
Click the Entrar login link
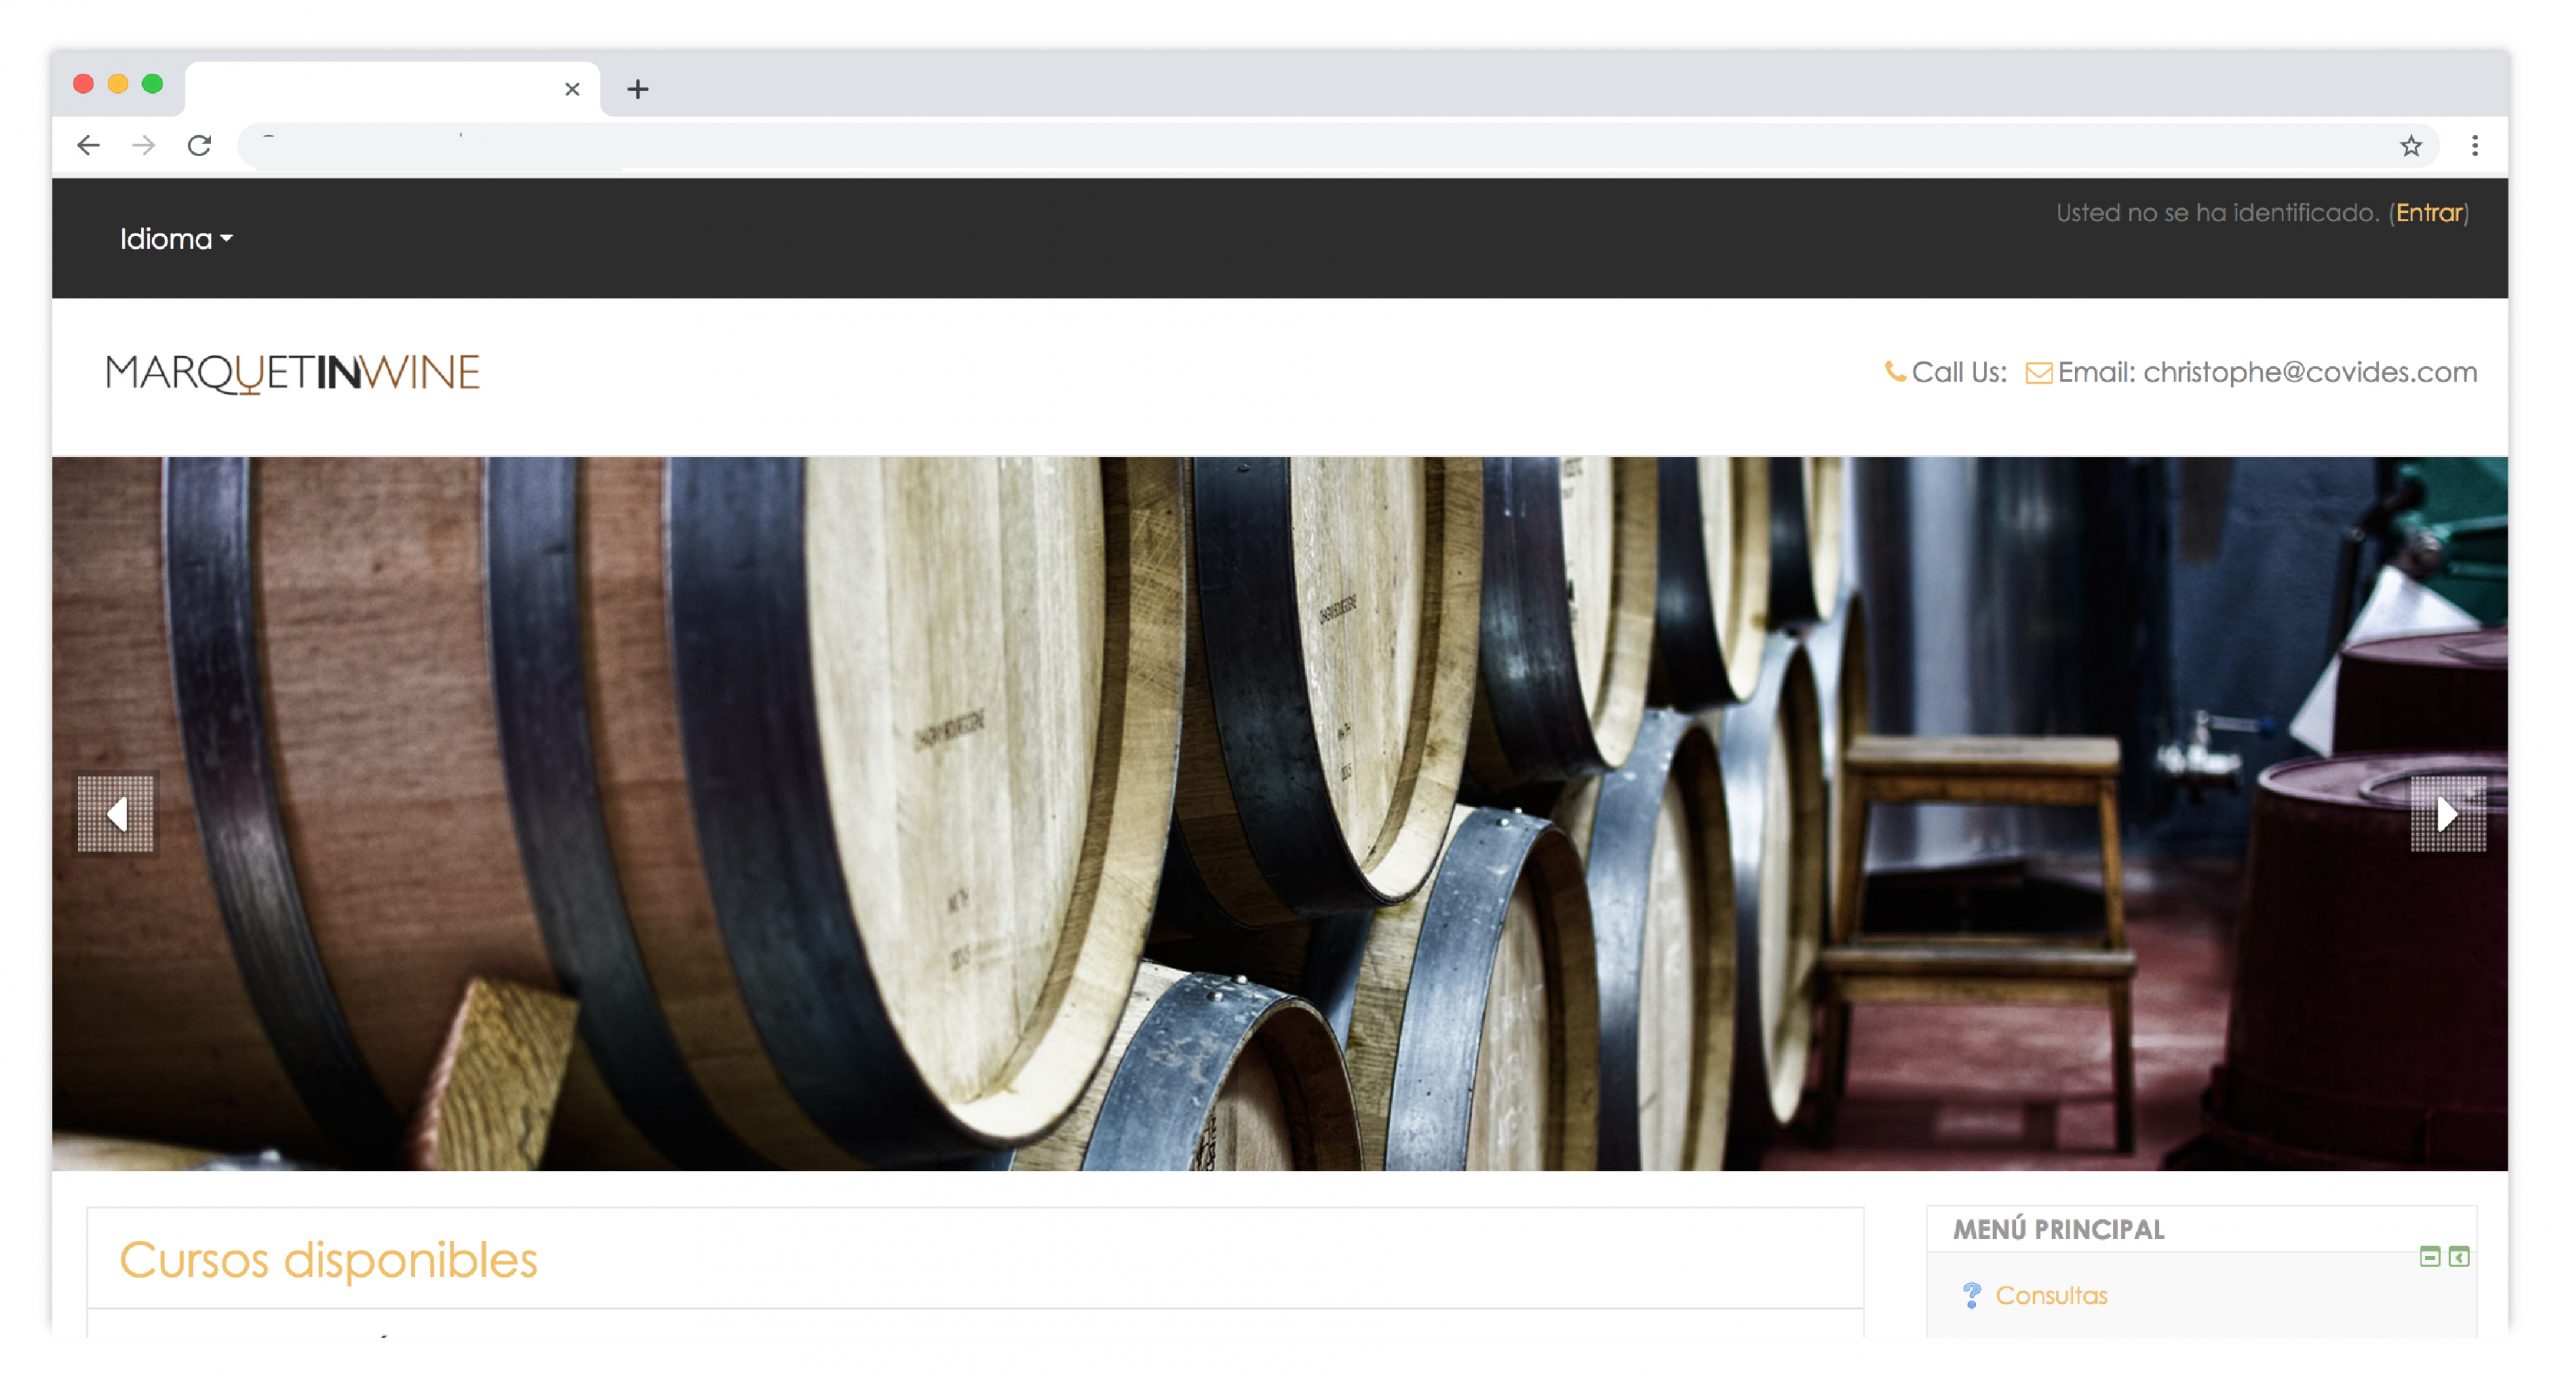tap(2428, 213)
